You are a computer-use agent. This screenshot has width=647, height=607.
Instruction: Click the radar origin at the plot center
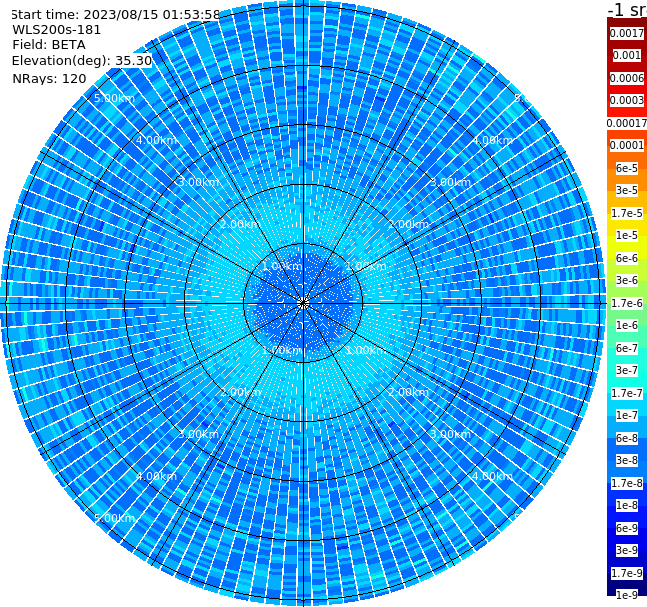coord(303,304)
